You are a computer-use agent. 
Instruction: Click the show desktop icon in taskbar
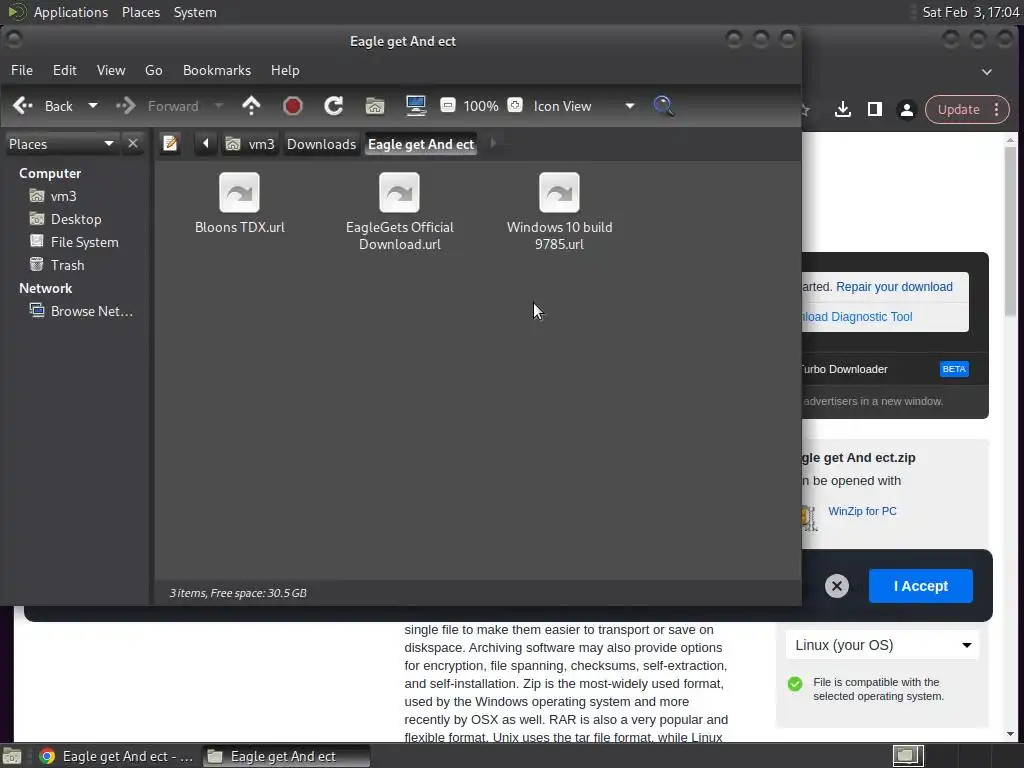(x=12, y=756)
